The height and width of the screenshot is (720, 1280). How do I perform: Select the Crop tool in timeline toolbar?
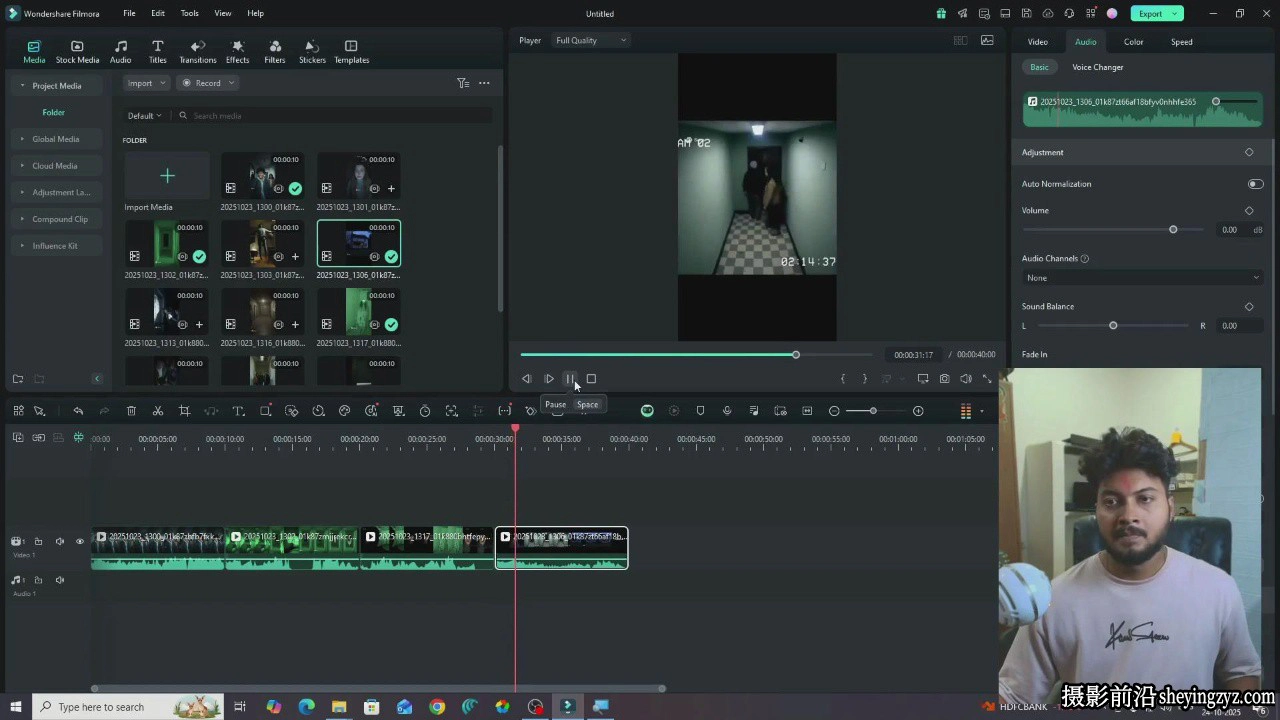click(184, 411)
